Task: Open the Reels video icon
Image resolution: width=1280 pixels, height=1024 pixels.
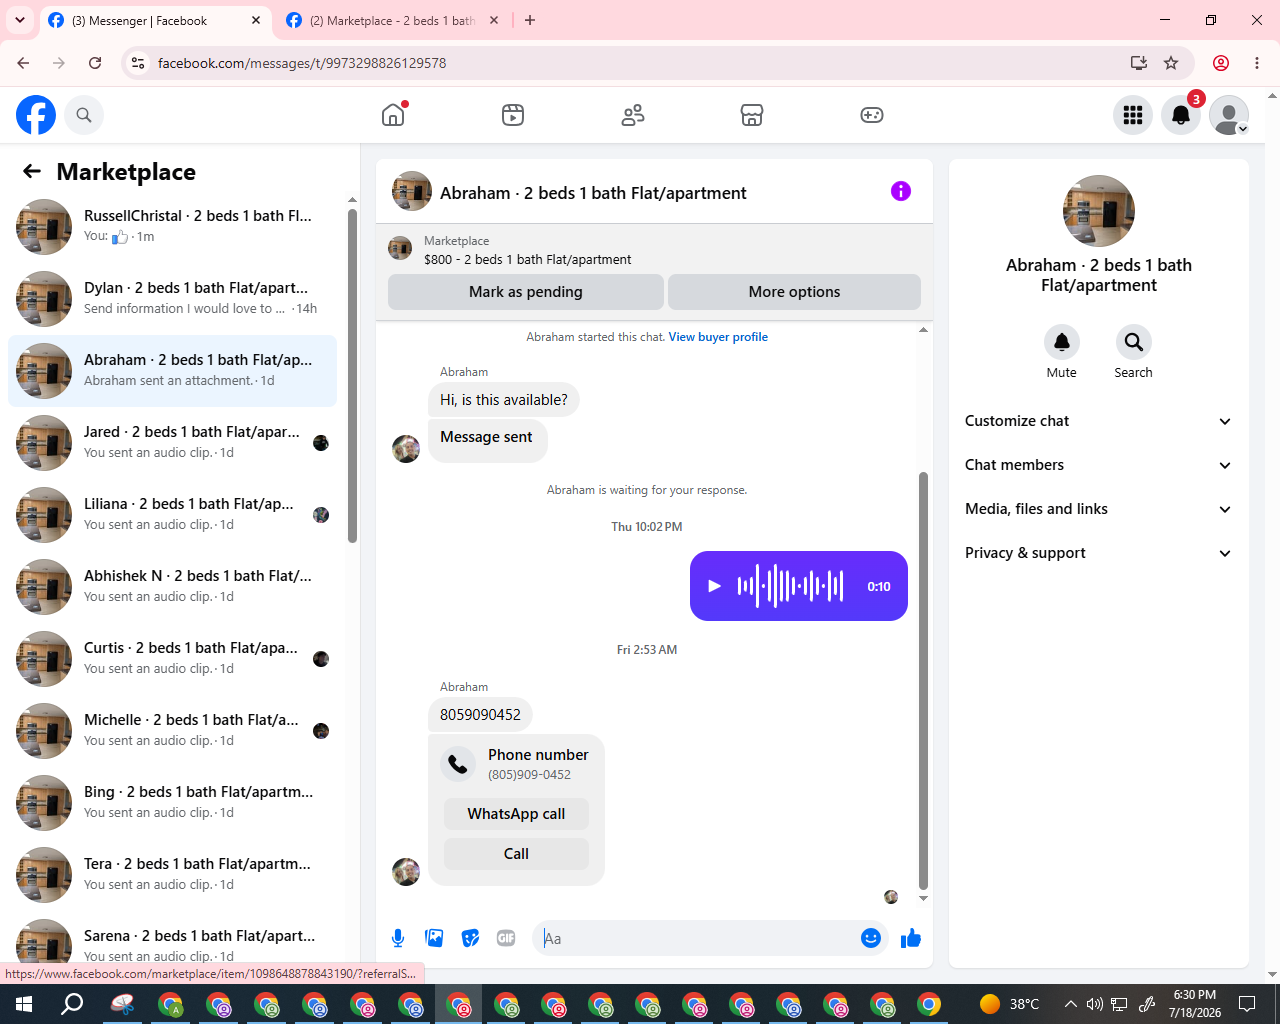Action: click(x=513, y=115)
